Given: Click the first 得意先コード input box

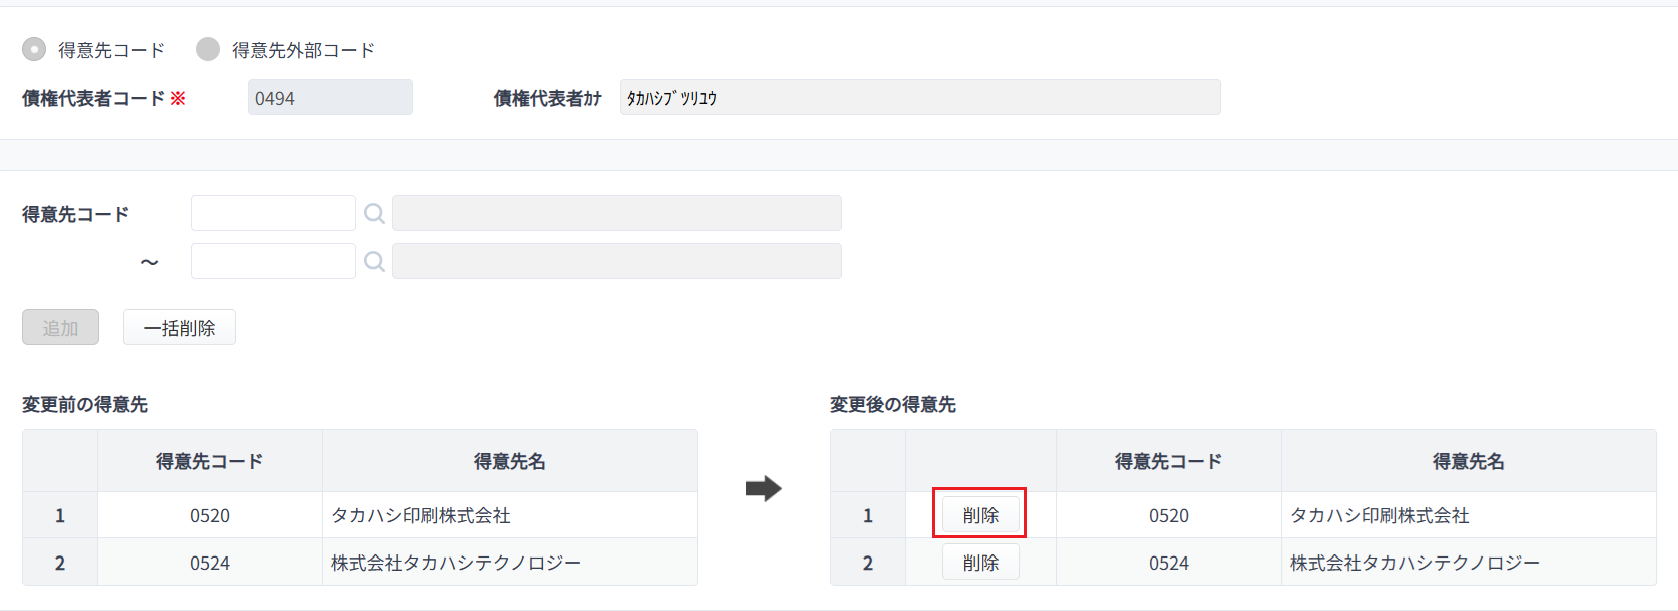Looking at the screenshot, I should tap(273, 213).
